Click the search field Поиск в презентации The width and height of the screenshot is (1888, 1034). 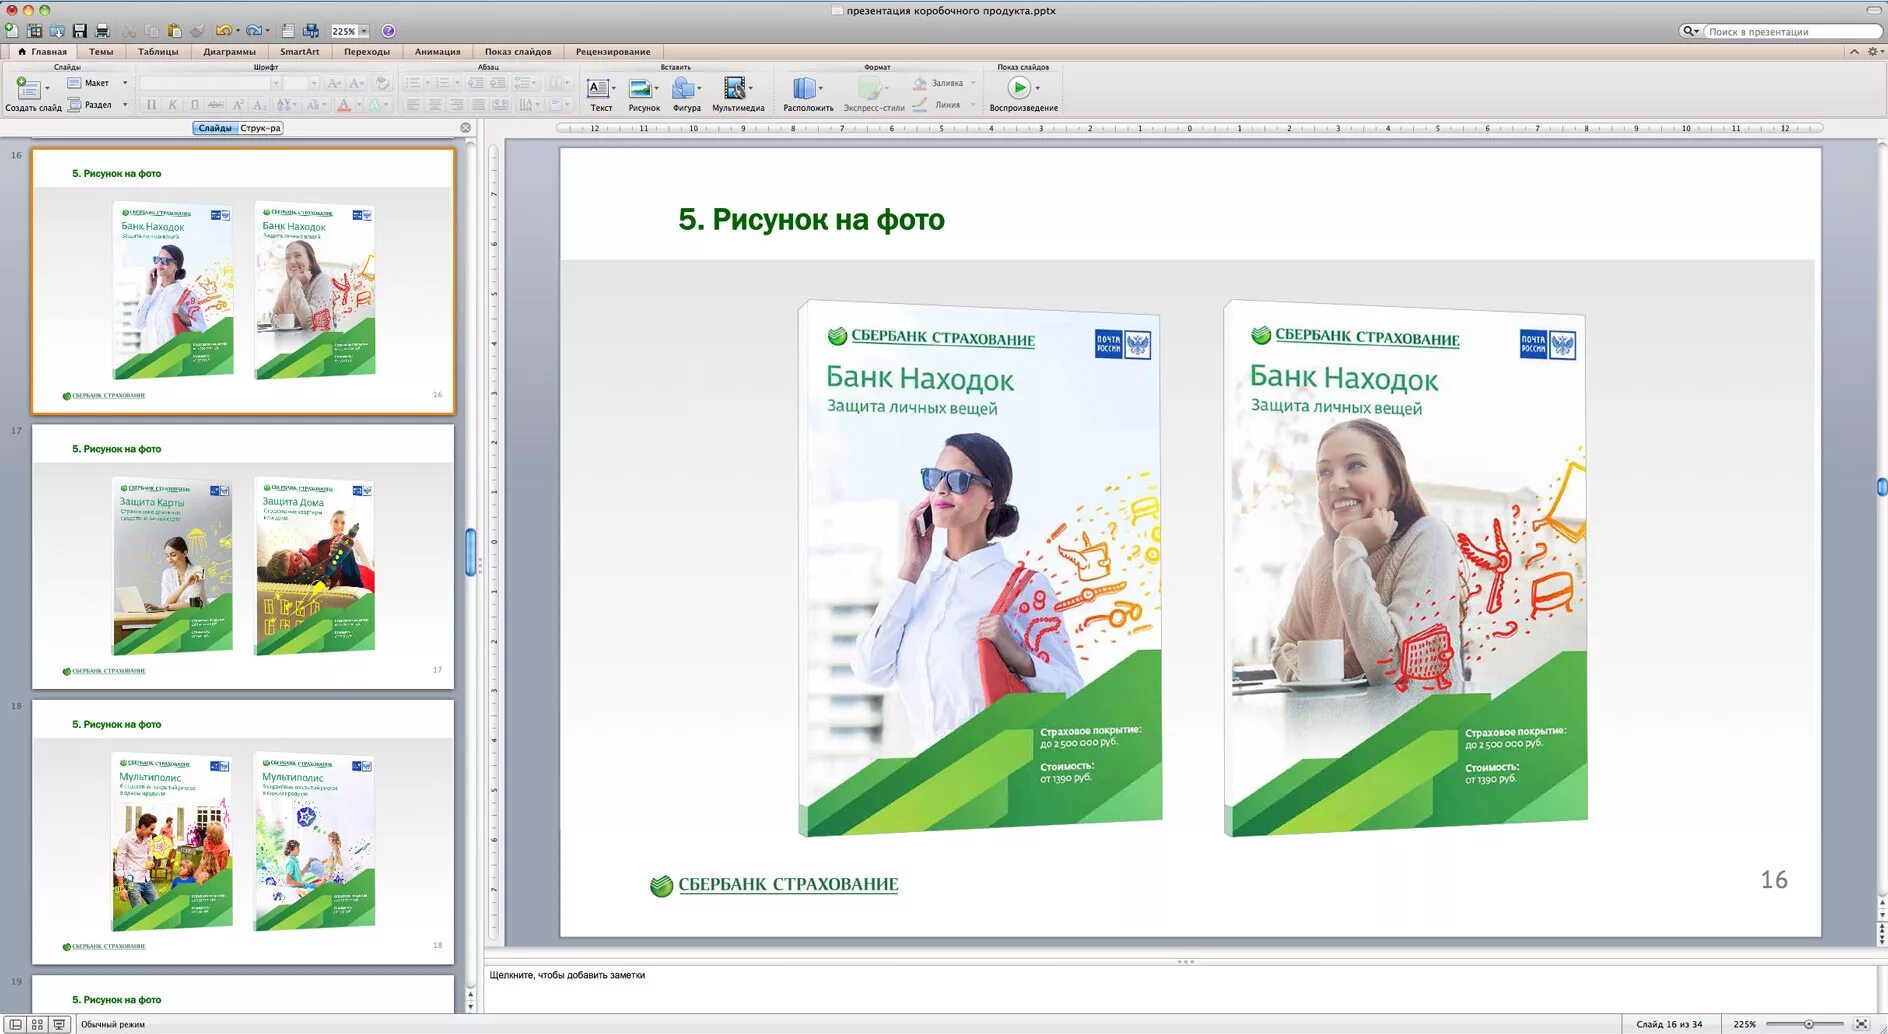(x=1792, y=31)
